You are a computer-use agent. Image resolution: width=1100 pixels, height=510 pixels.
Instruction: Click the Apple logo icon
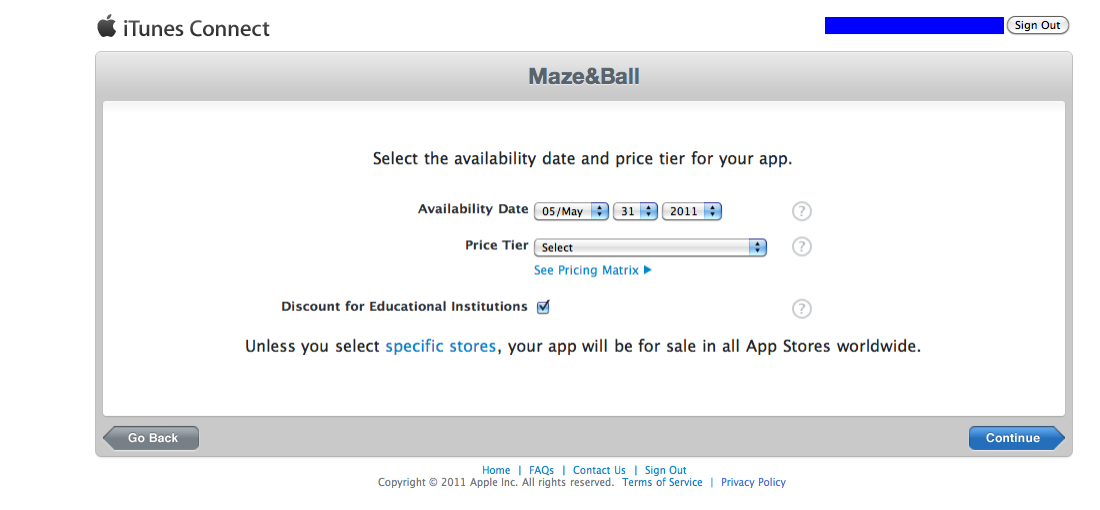[x=107, y=26]
